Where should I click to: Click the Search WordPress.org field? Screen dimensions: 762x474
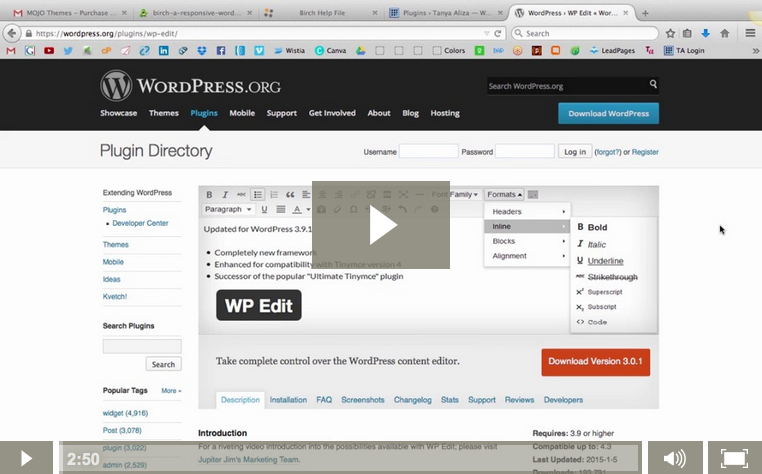click(567, 86)
